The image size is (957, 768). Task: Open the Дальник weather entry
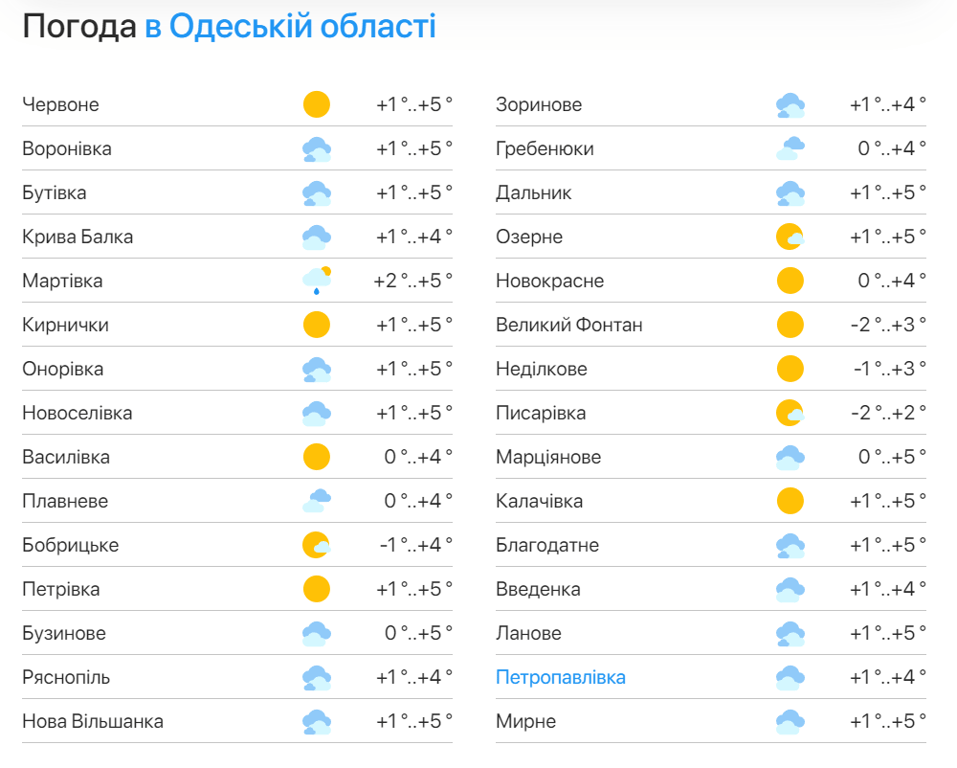coord(533,193)
